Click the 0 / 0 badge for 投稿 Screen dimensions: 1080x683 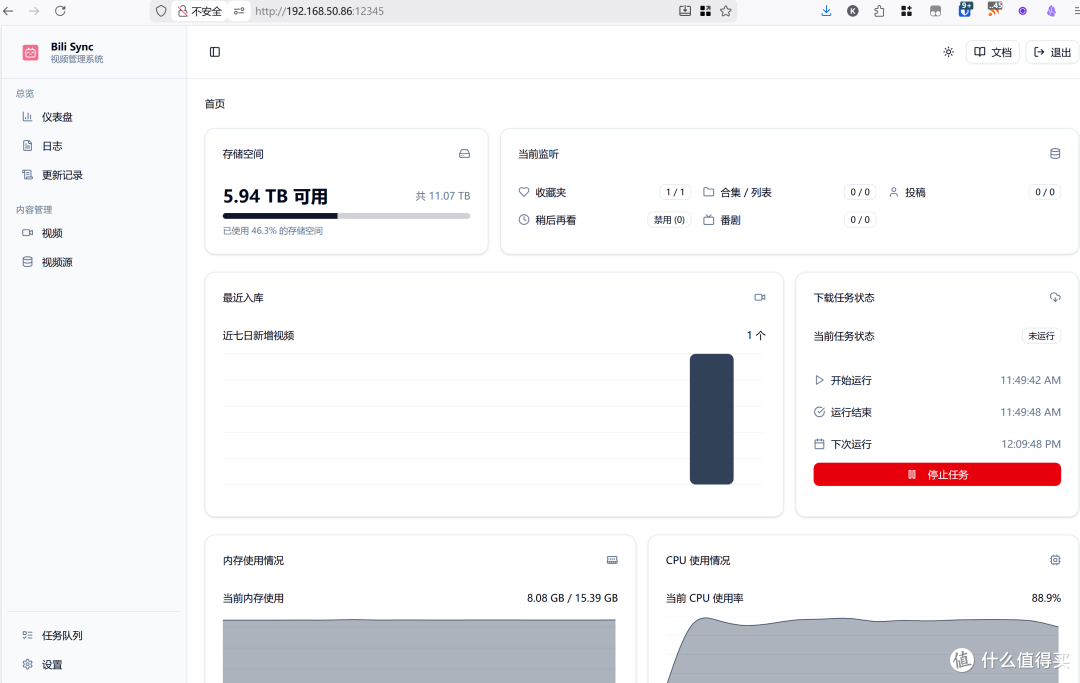tap(1045, 192)
